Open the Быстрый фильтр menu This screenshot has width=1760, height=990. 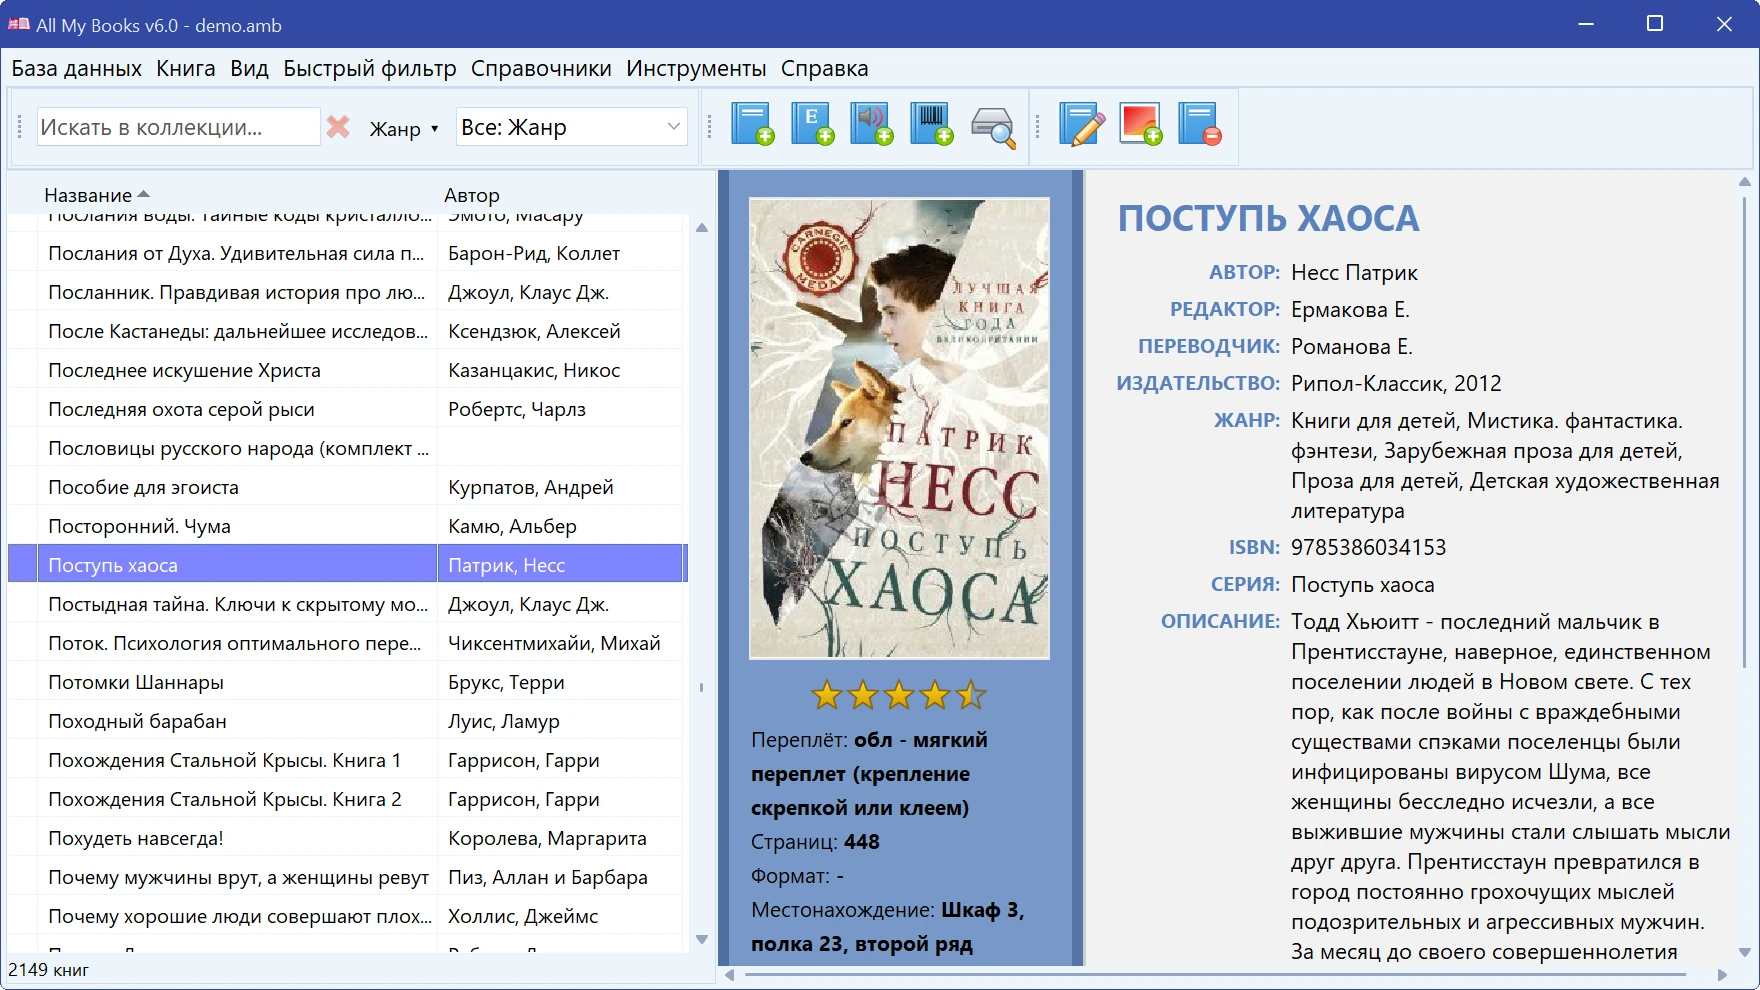370,69
